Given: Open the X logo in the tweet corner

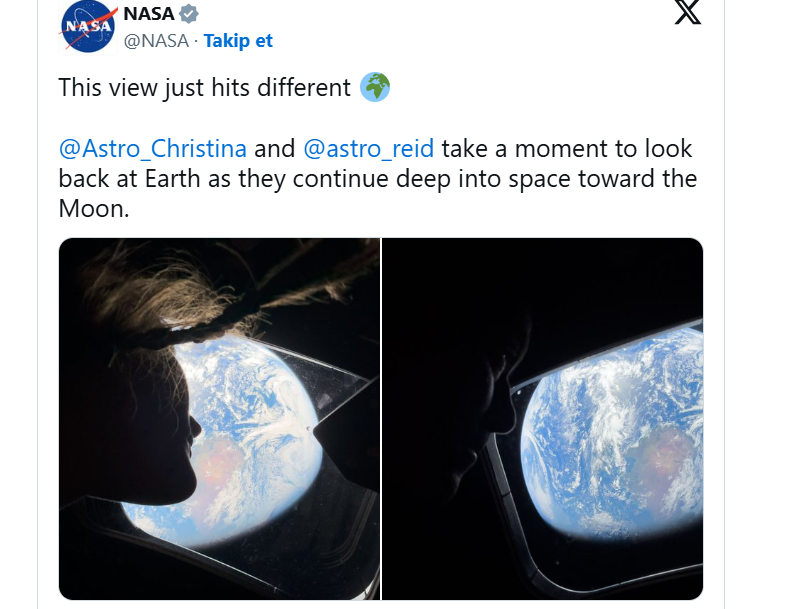Looking at the screenshot, I should (688, 13).
